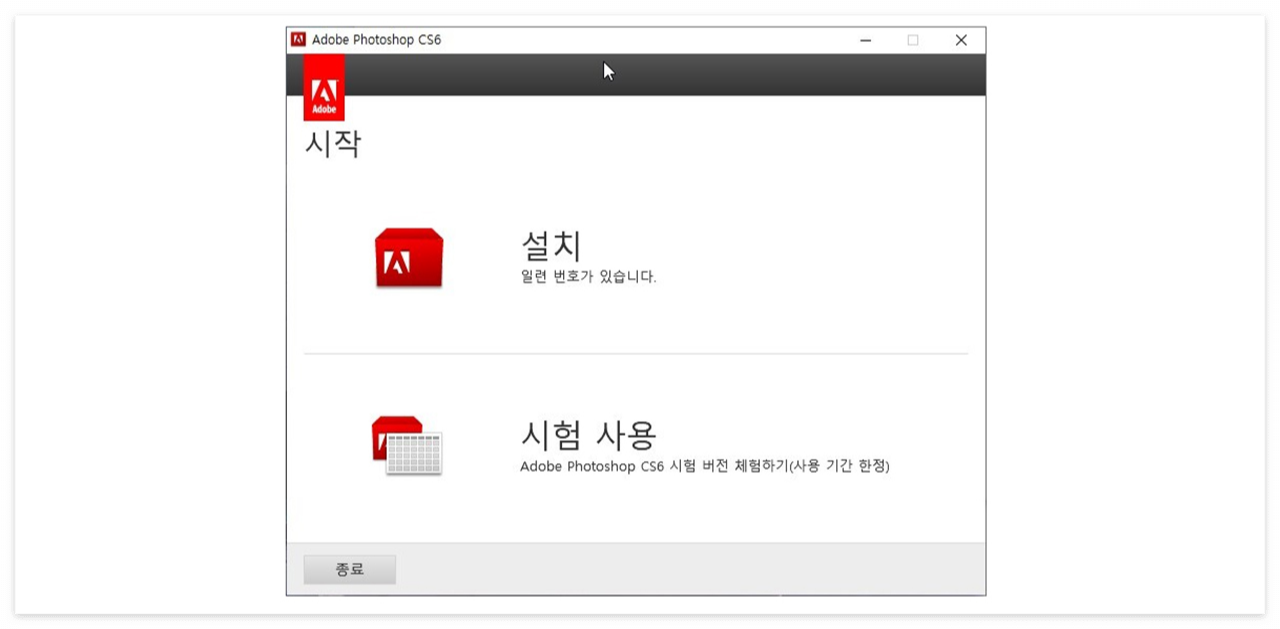Click the Adobe logo in header
Image resolution: width=1280 pixels, height=629 pixels.
tap(324, 88)
